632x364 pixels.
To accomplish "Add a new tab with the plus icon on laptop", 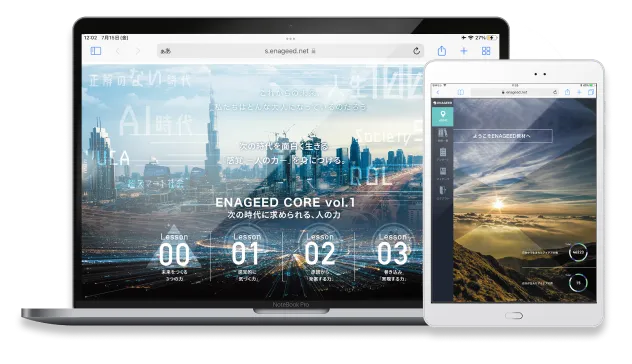I will [x=464, y=51].
